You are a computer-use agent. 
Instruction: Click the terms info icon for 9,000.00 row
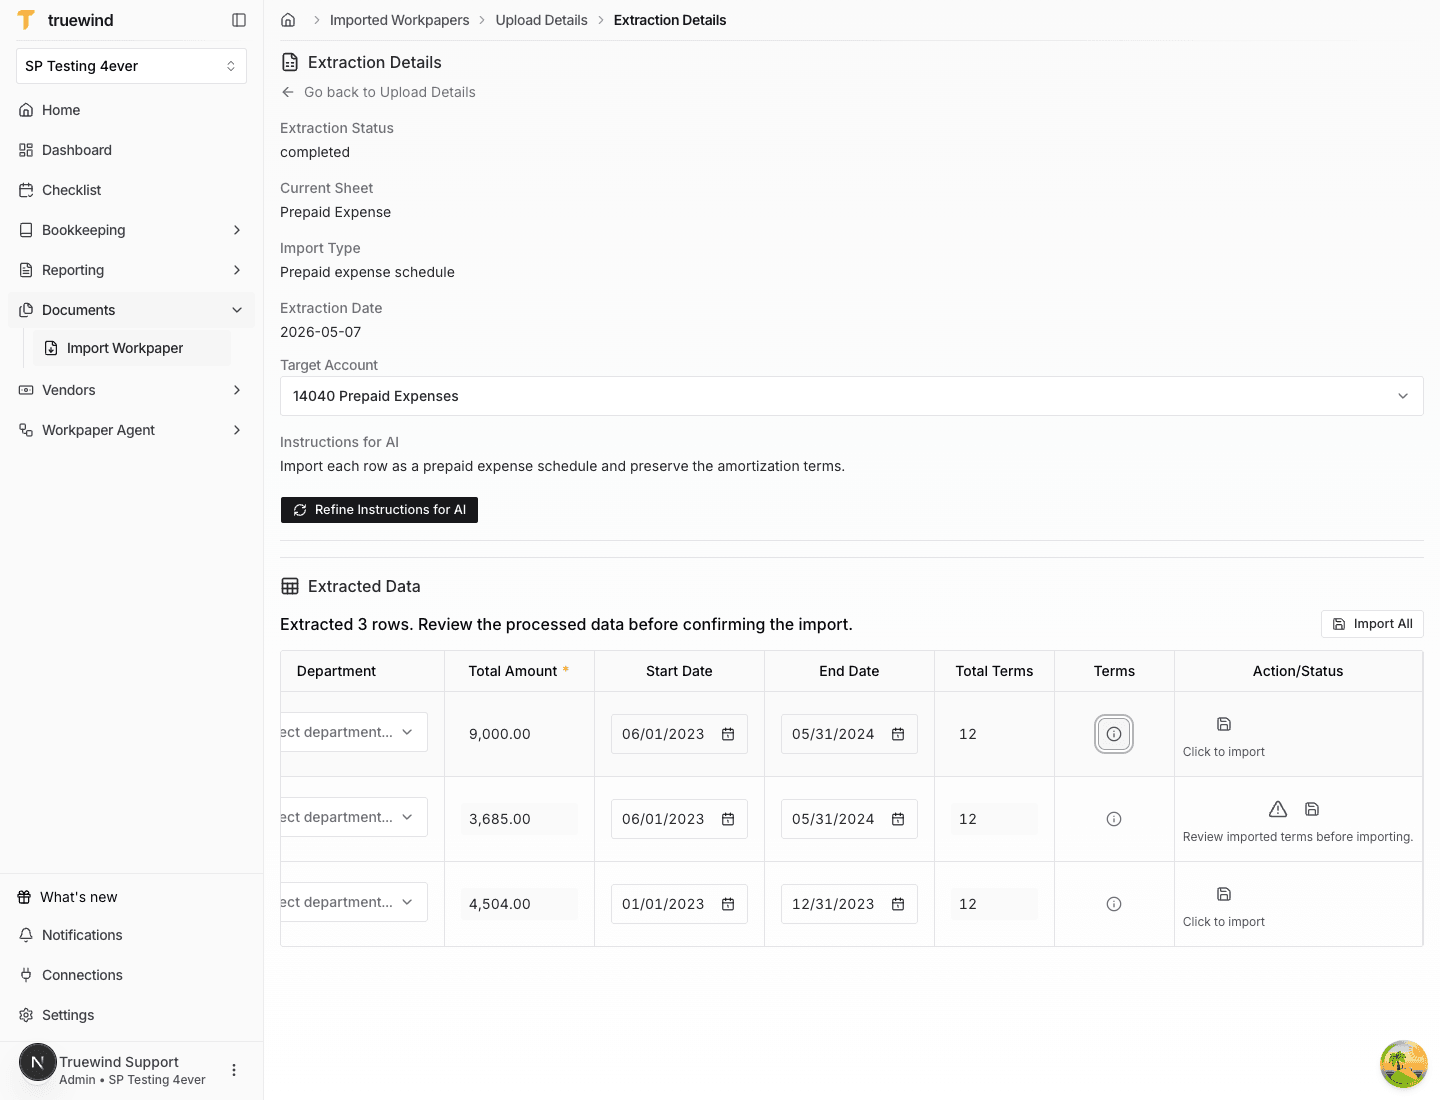1114,734
